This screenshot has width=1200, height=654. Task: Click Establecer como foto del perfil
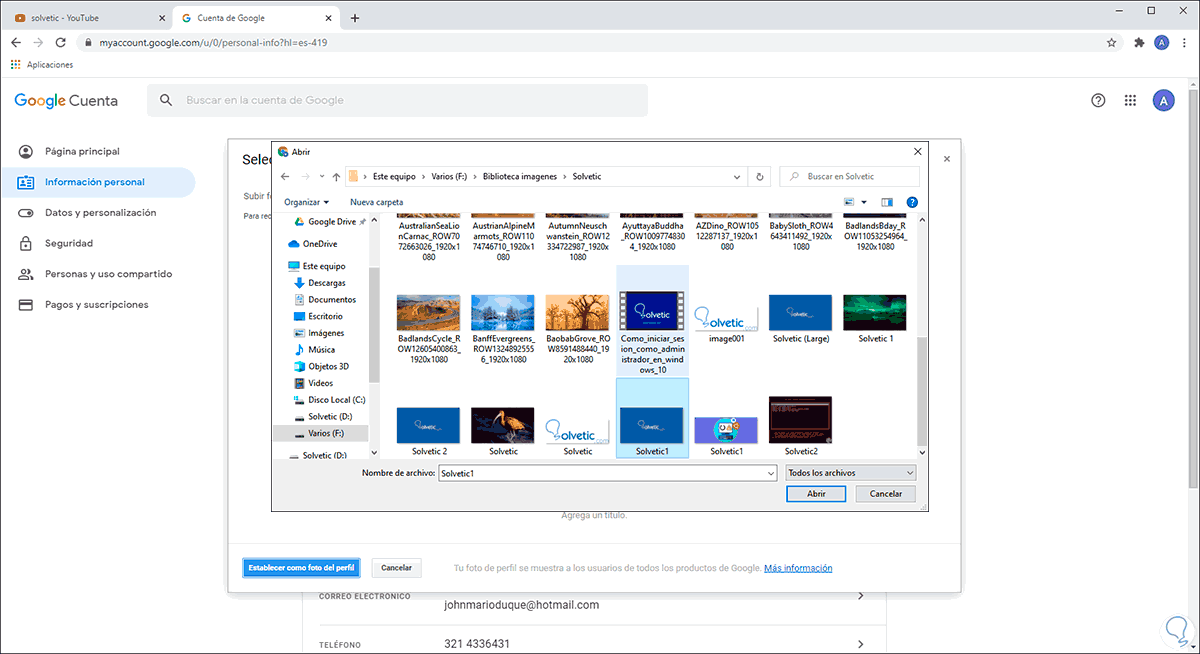(x=301, y=568)
